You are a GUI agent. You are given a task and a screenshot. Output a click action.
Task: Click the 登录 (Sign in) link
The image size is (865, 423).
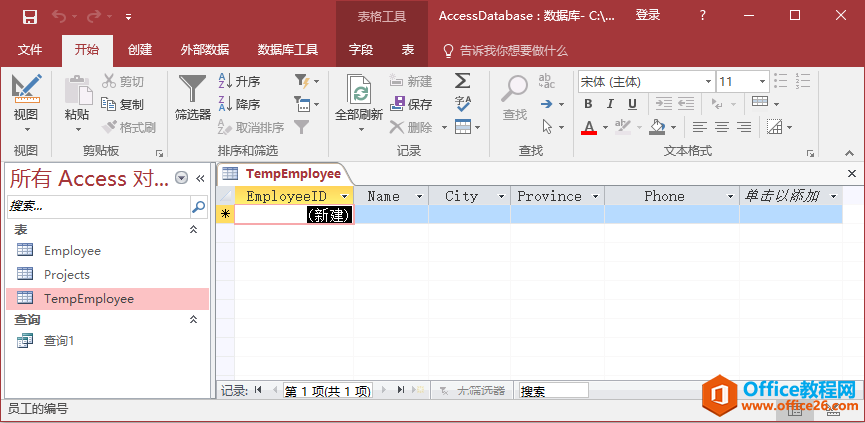pyautogui.click(x=648, y=16)
